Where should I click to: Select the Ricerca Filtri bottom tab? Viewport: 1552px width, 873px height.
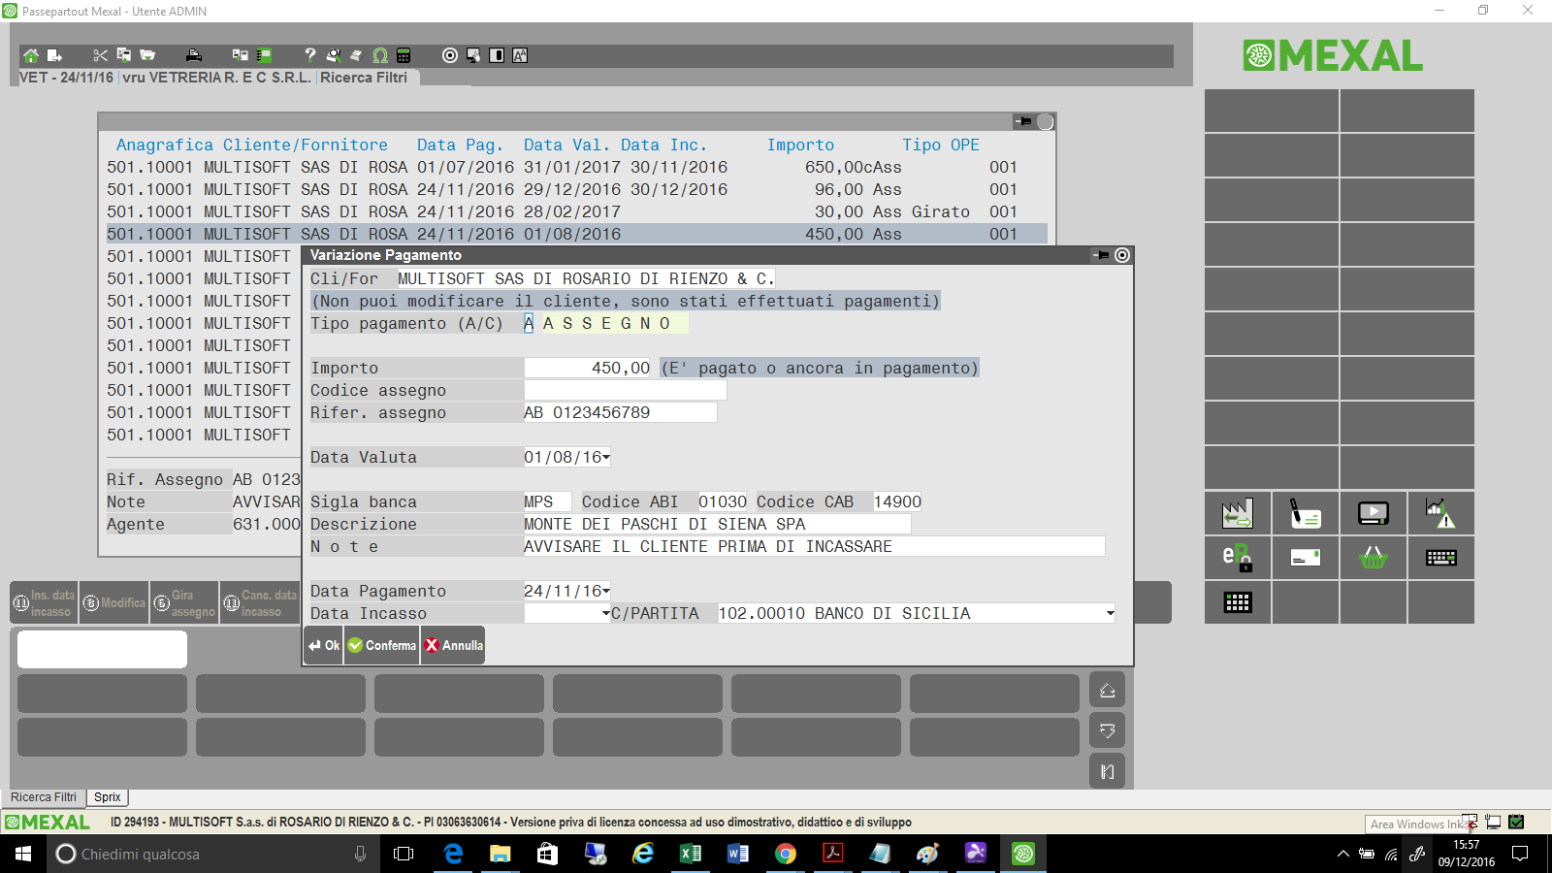(x=44, y=798)
